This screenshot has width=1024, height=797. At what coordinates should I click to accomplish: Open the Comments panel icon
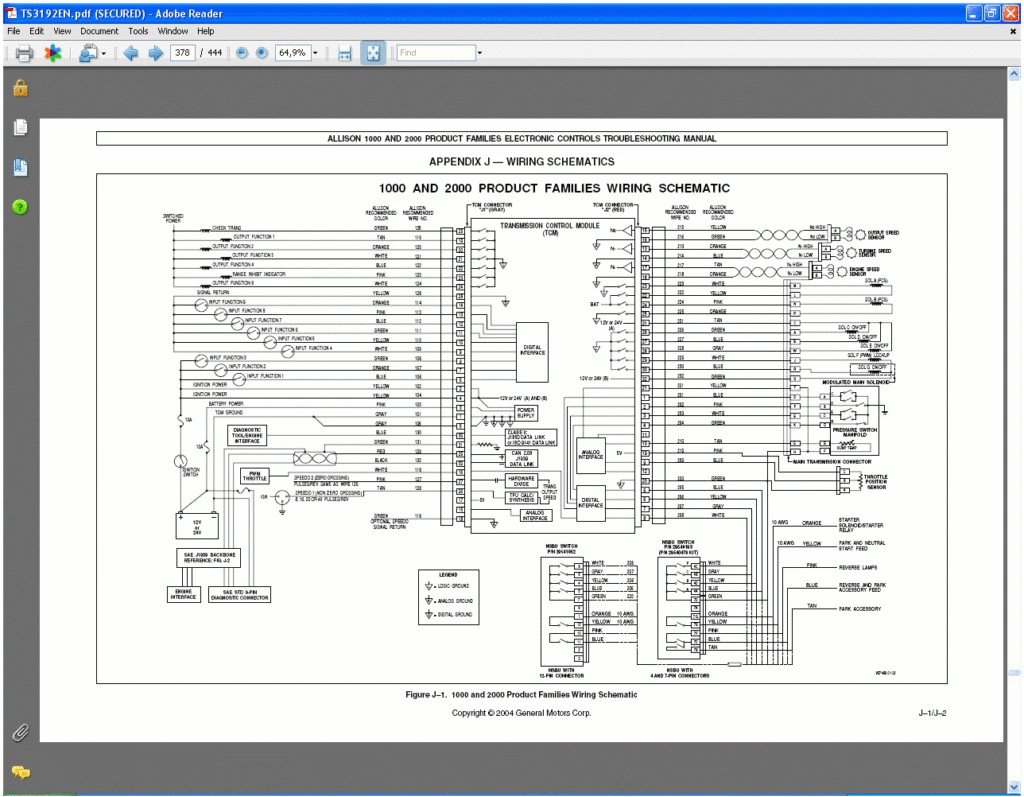click(20, 772)
